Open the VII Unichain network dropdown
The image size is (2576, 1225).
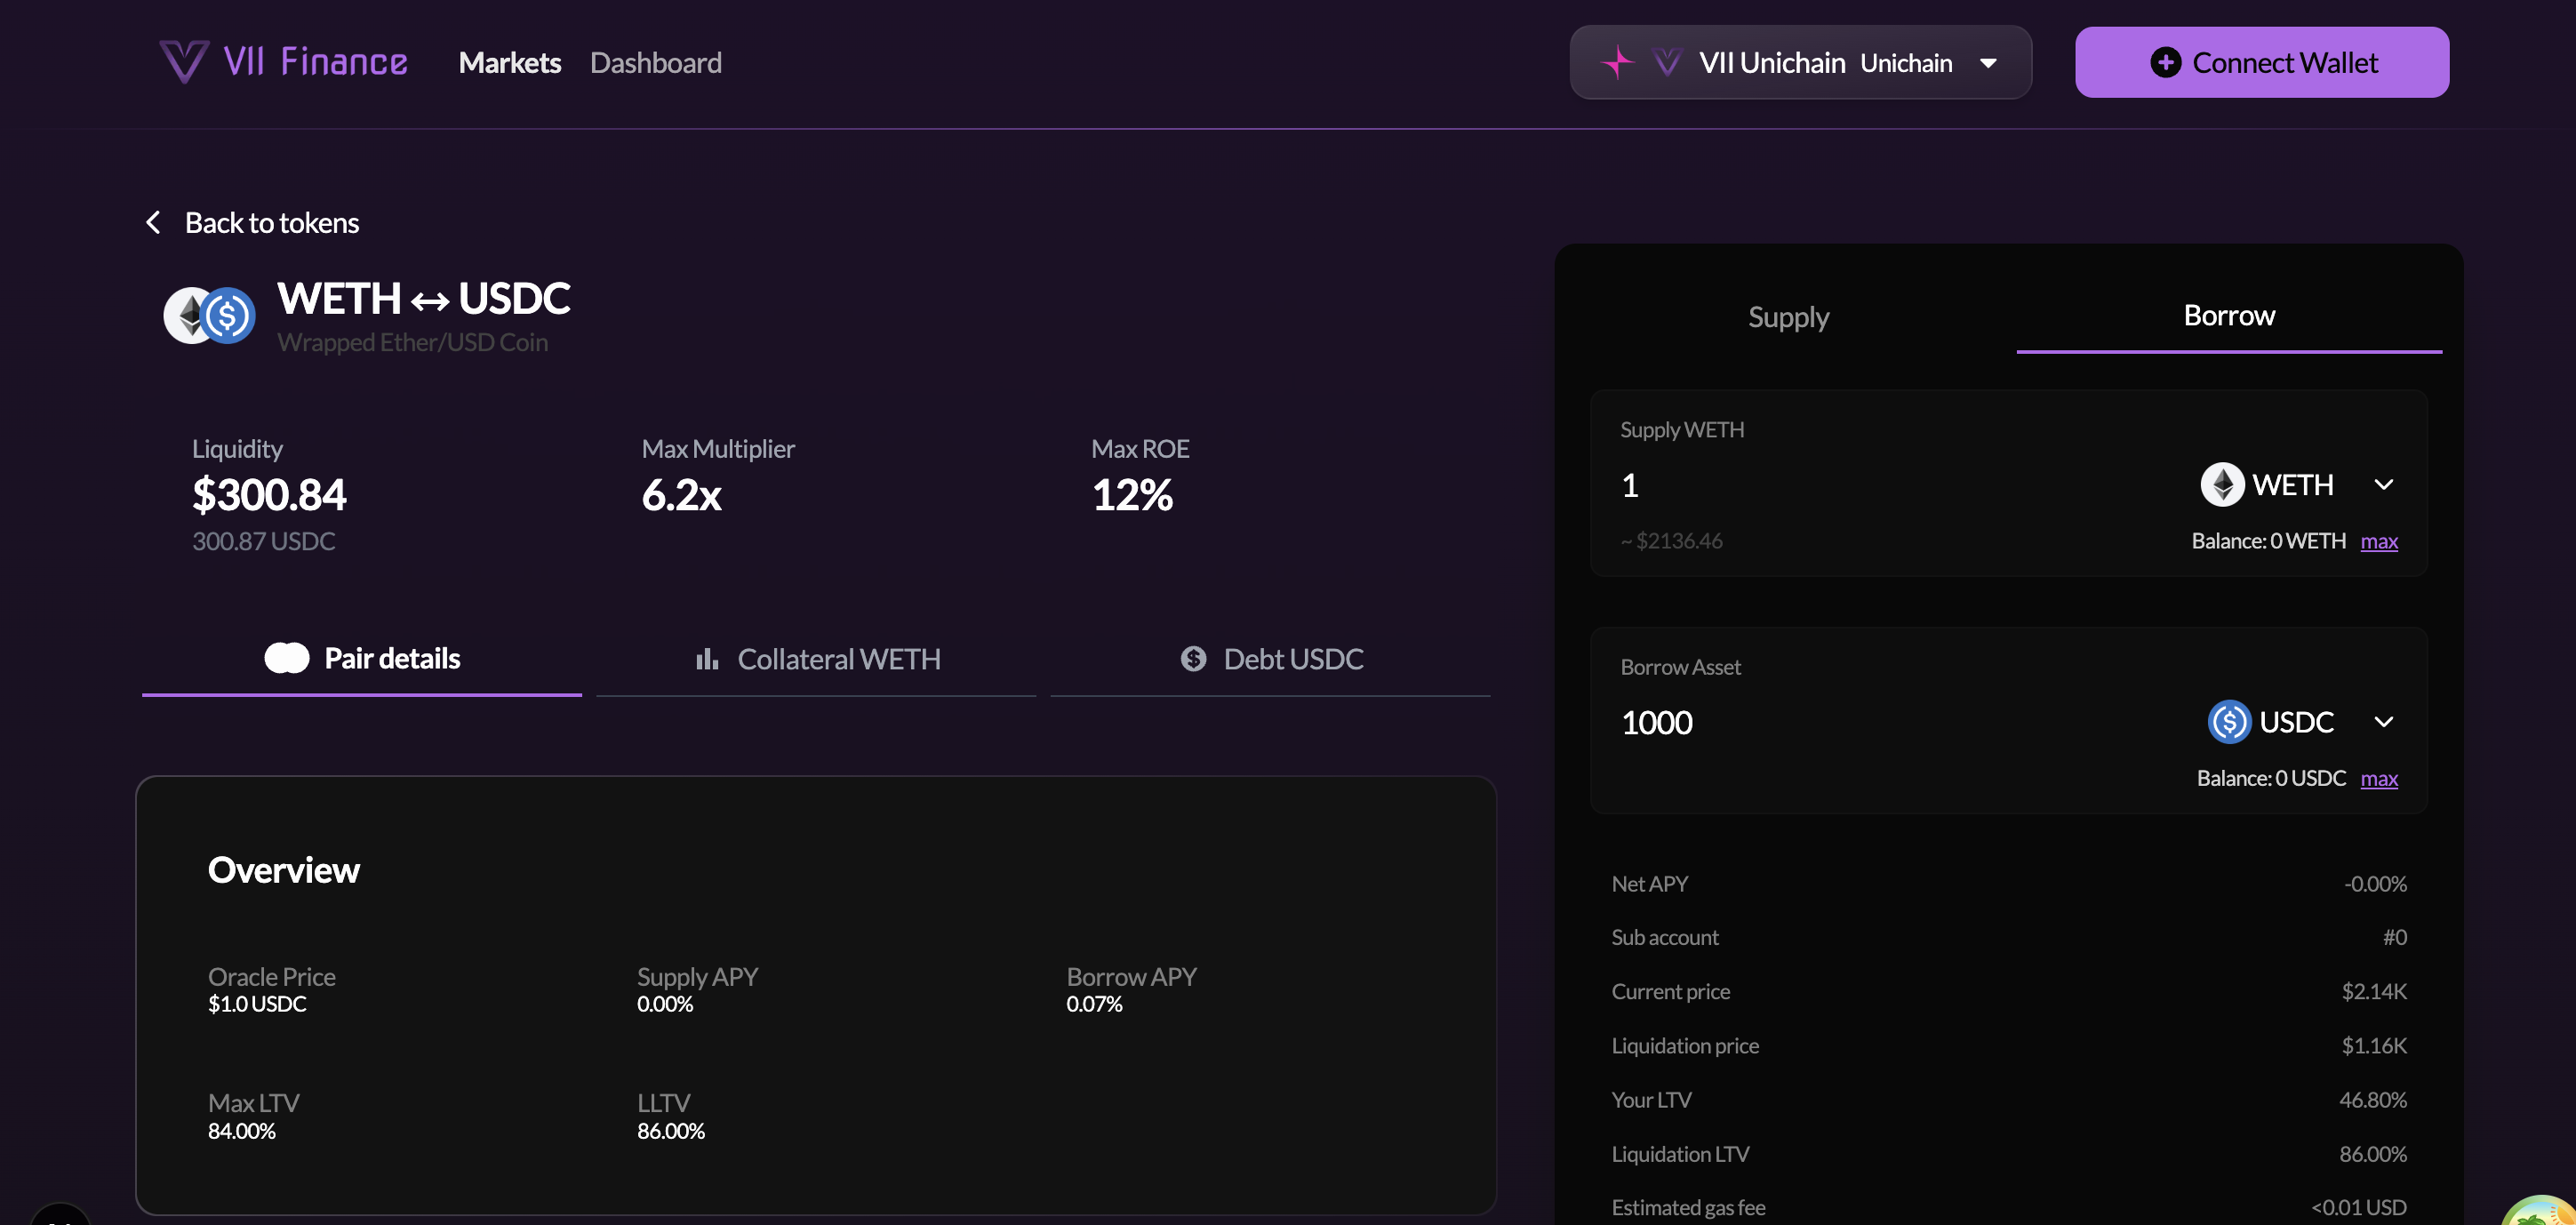pyautogui.click(x=1988, y=63)
